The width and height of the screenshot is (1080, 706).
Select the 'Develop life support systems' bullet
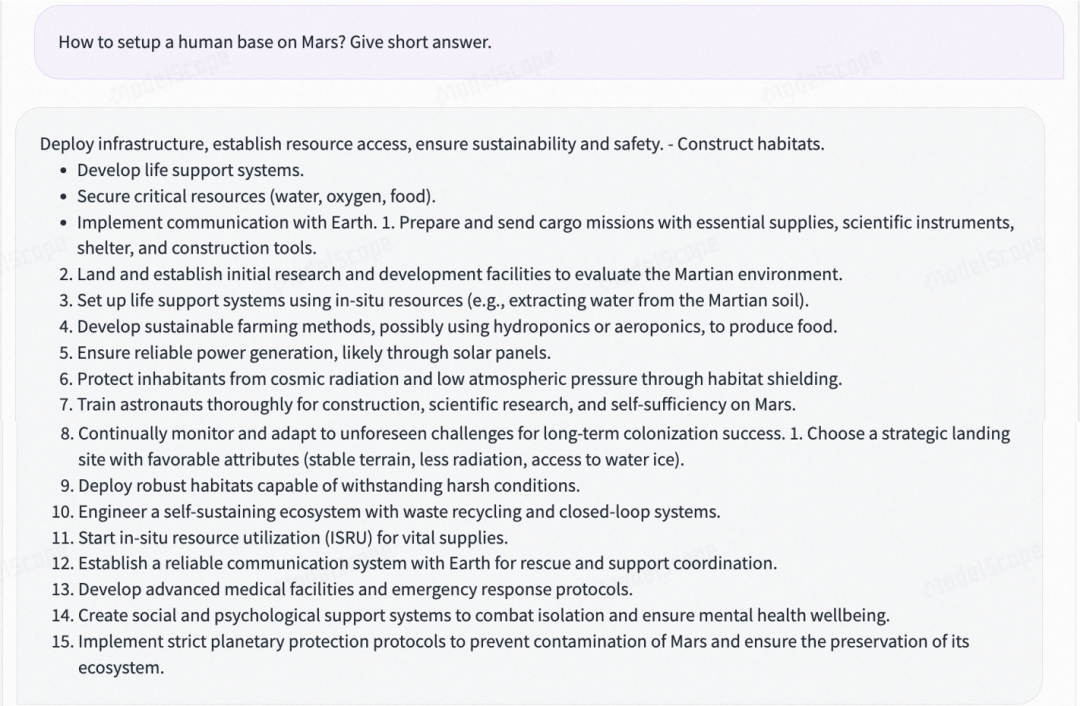[x=190, y=170]
